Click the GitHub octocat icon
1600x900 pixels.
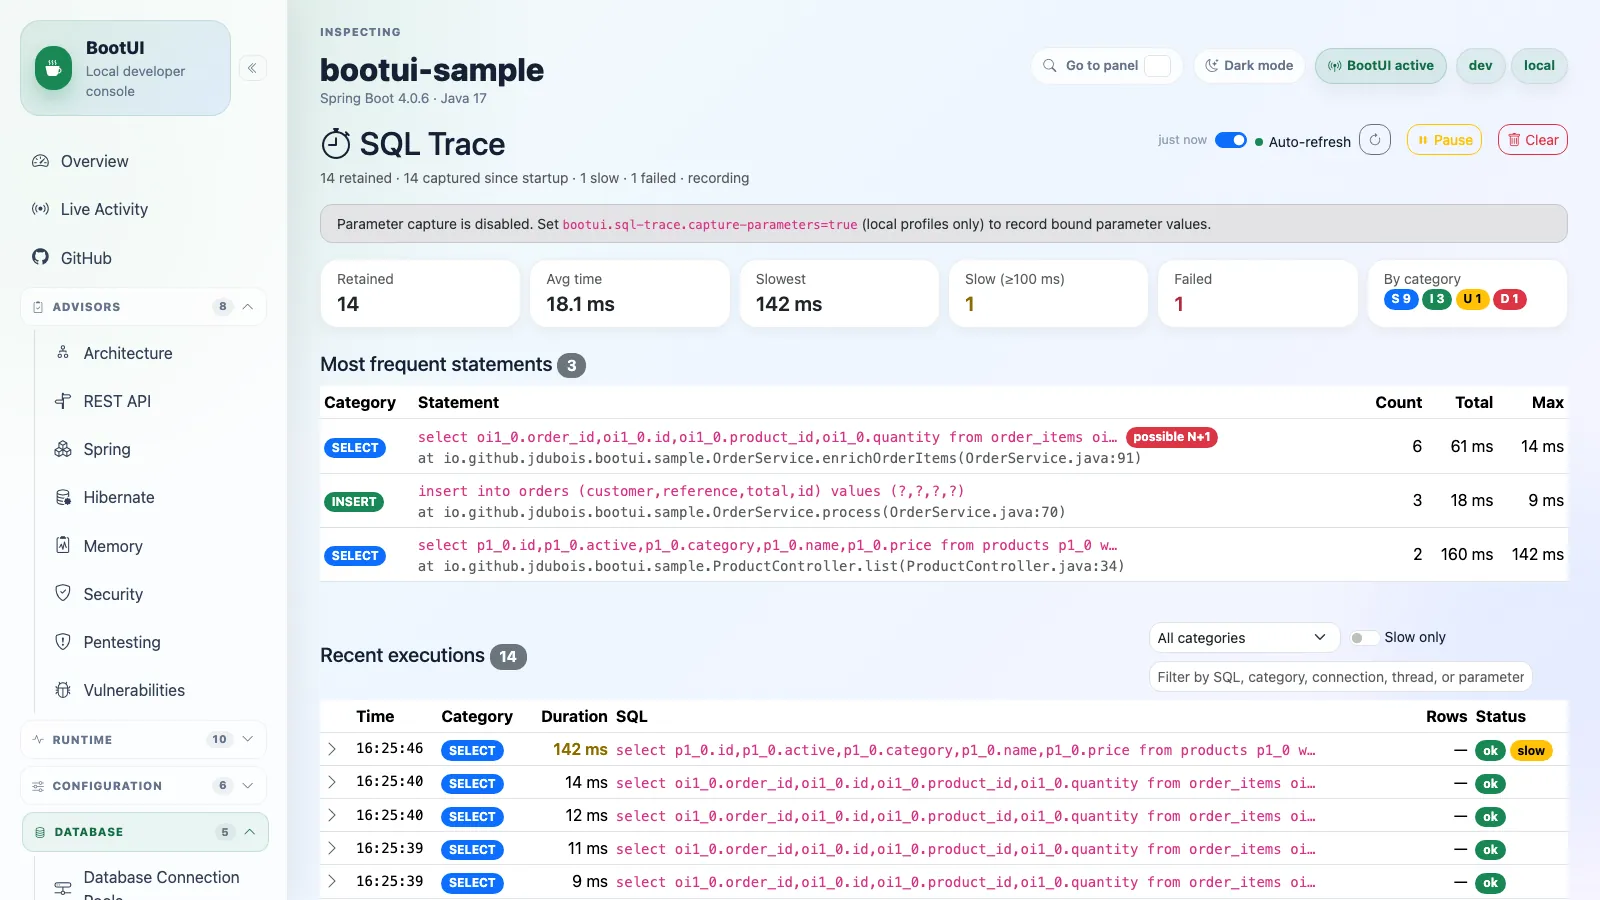point(40,257)
